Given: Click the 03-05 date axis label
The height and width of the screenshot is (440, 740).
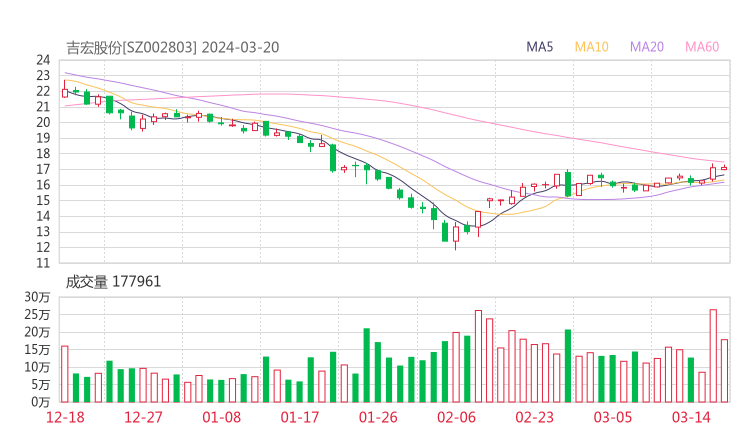Looking at the screenshot, I should [x=613, y=417].
